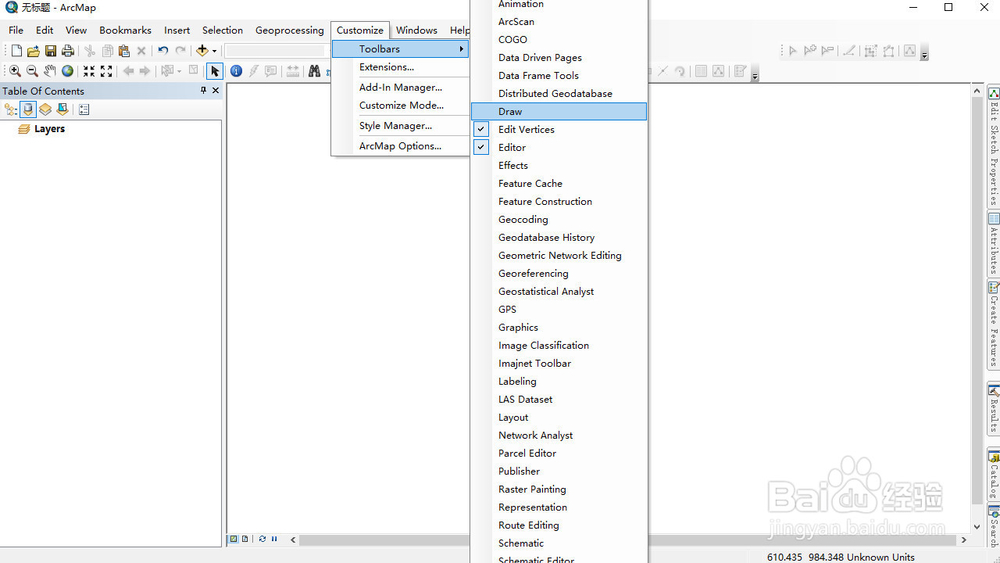Switch TOC to List By Selection
This screenshot has height=563, width=1000.
click(62, 110)
